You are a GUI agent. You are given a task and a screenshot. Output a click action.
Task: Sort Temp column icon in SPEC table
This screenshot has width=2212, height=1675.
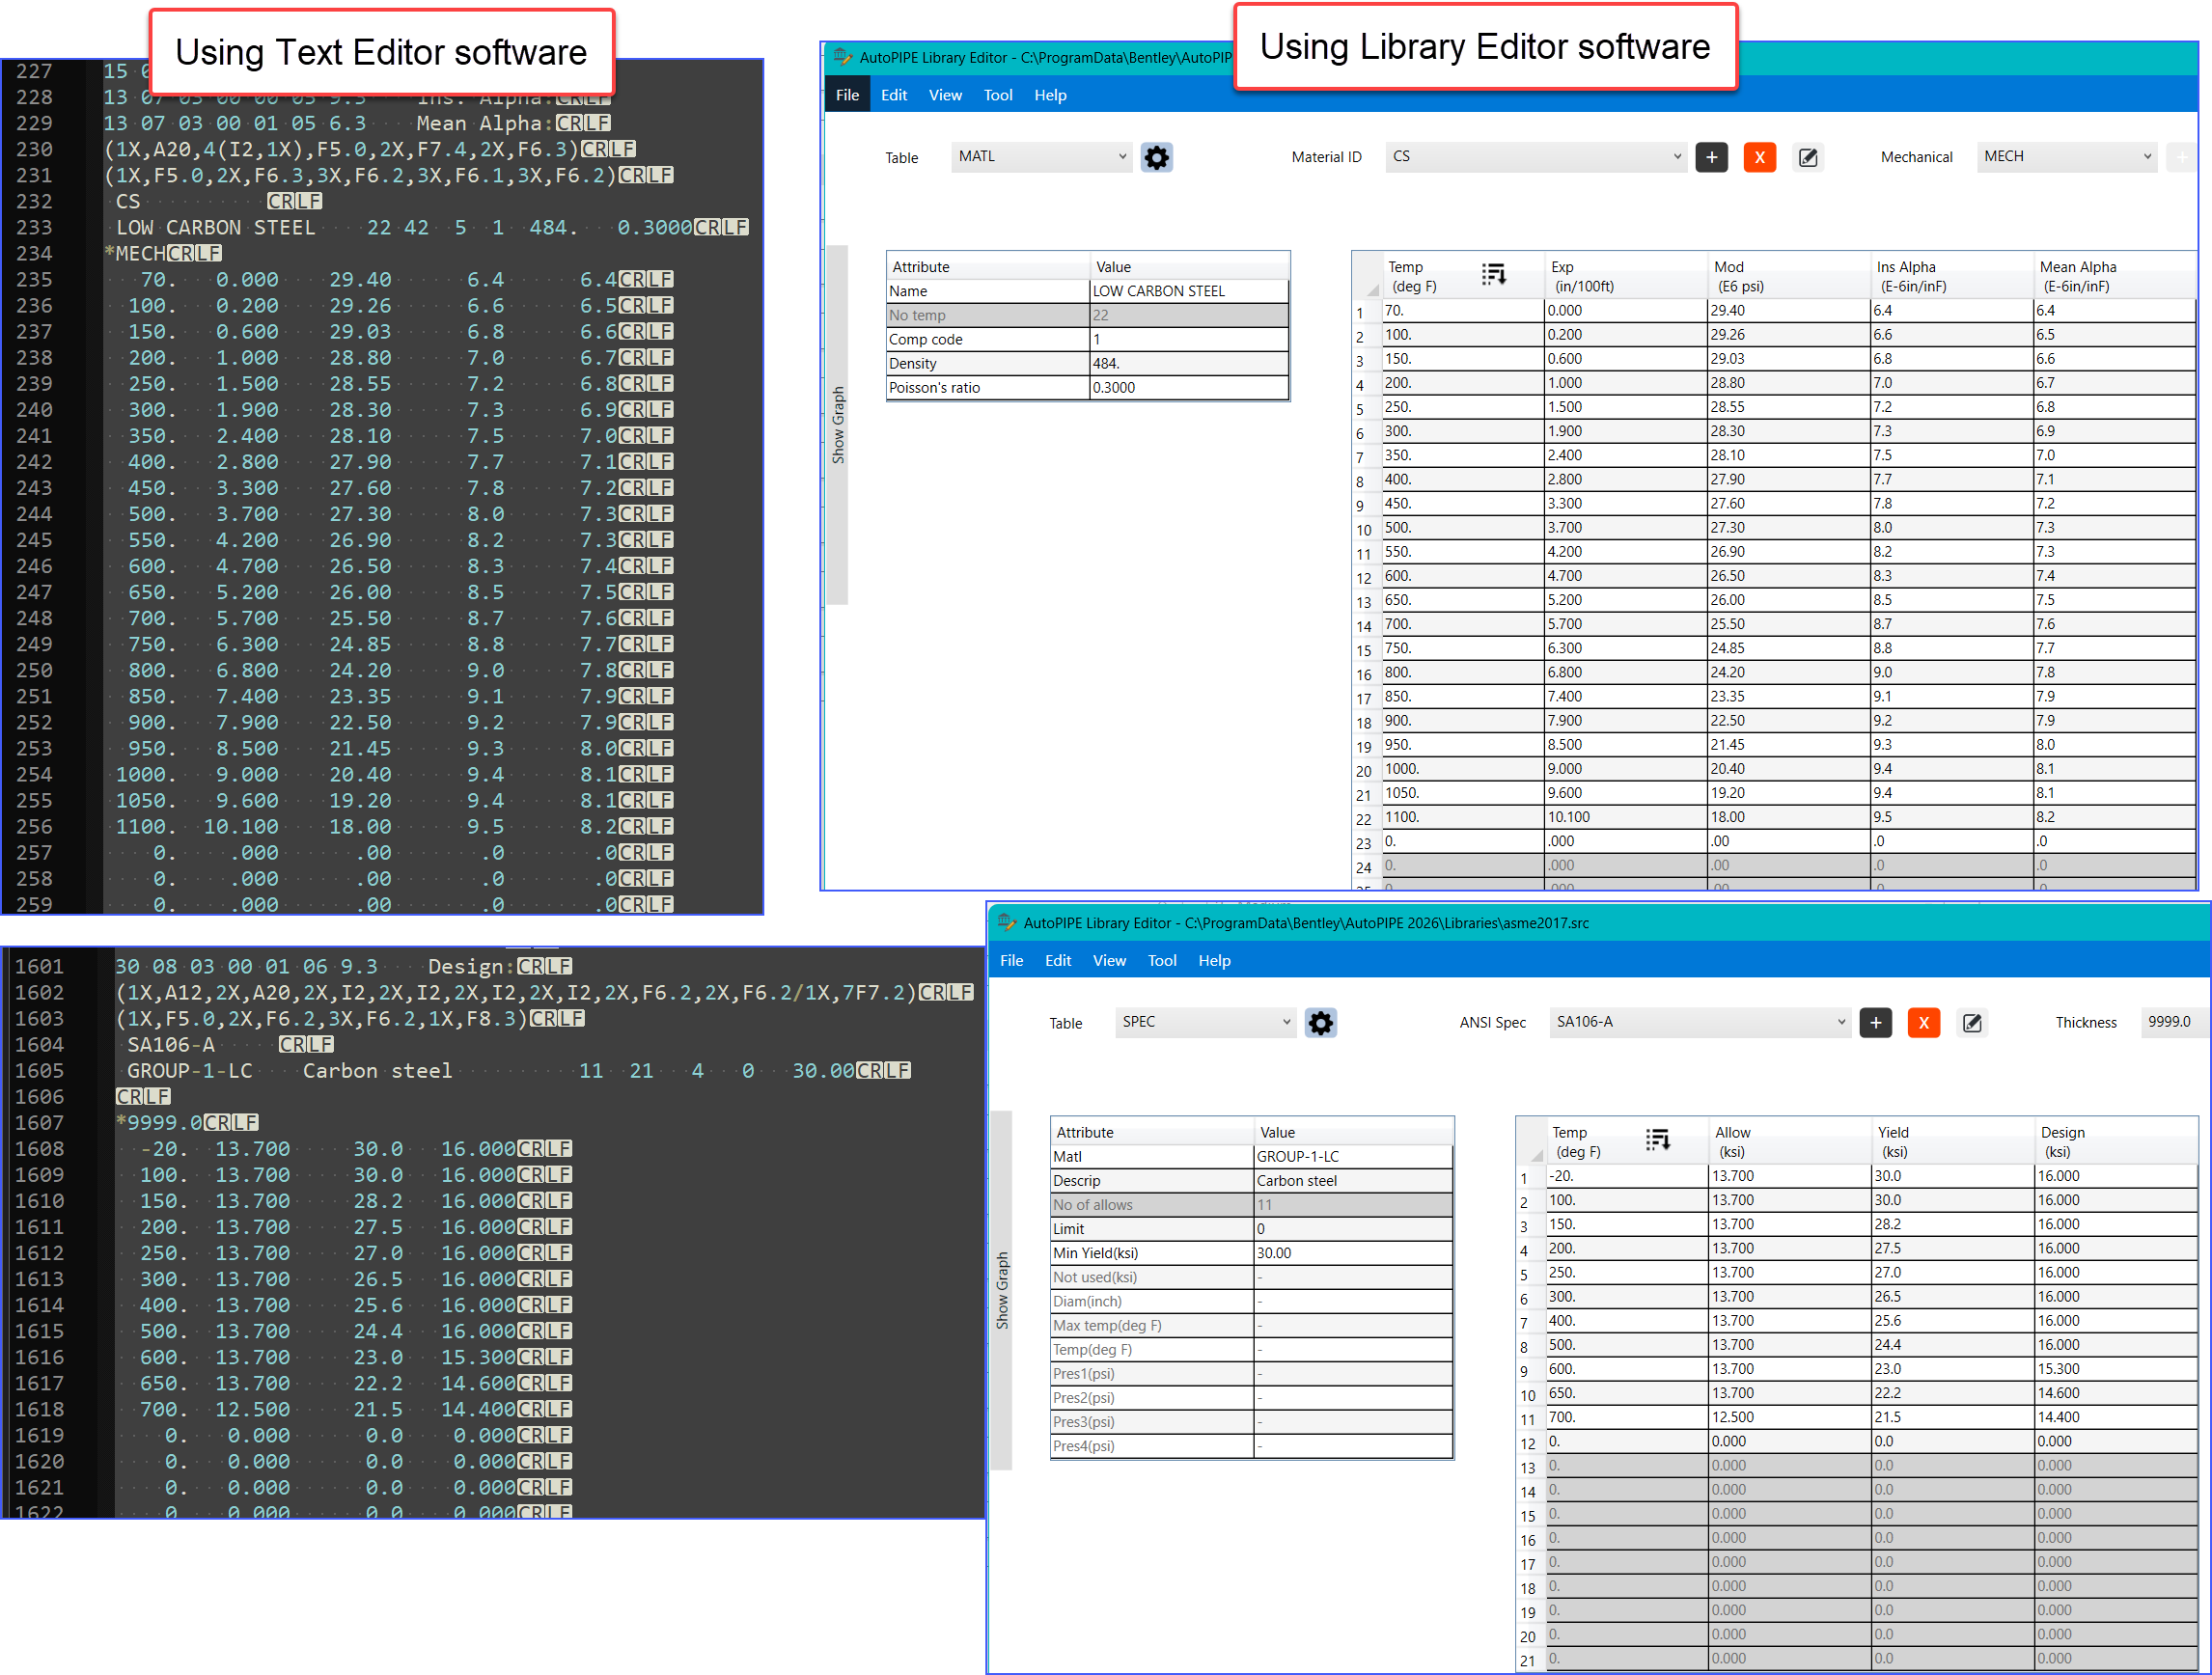(1657, 1140)
